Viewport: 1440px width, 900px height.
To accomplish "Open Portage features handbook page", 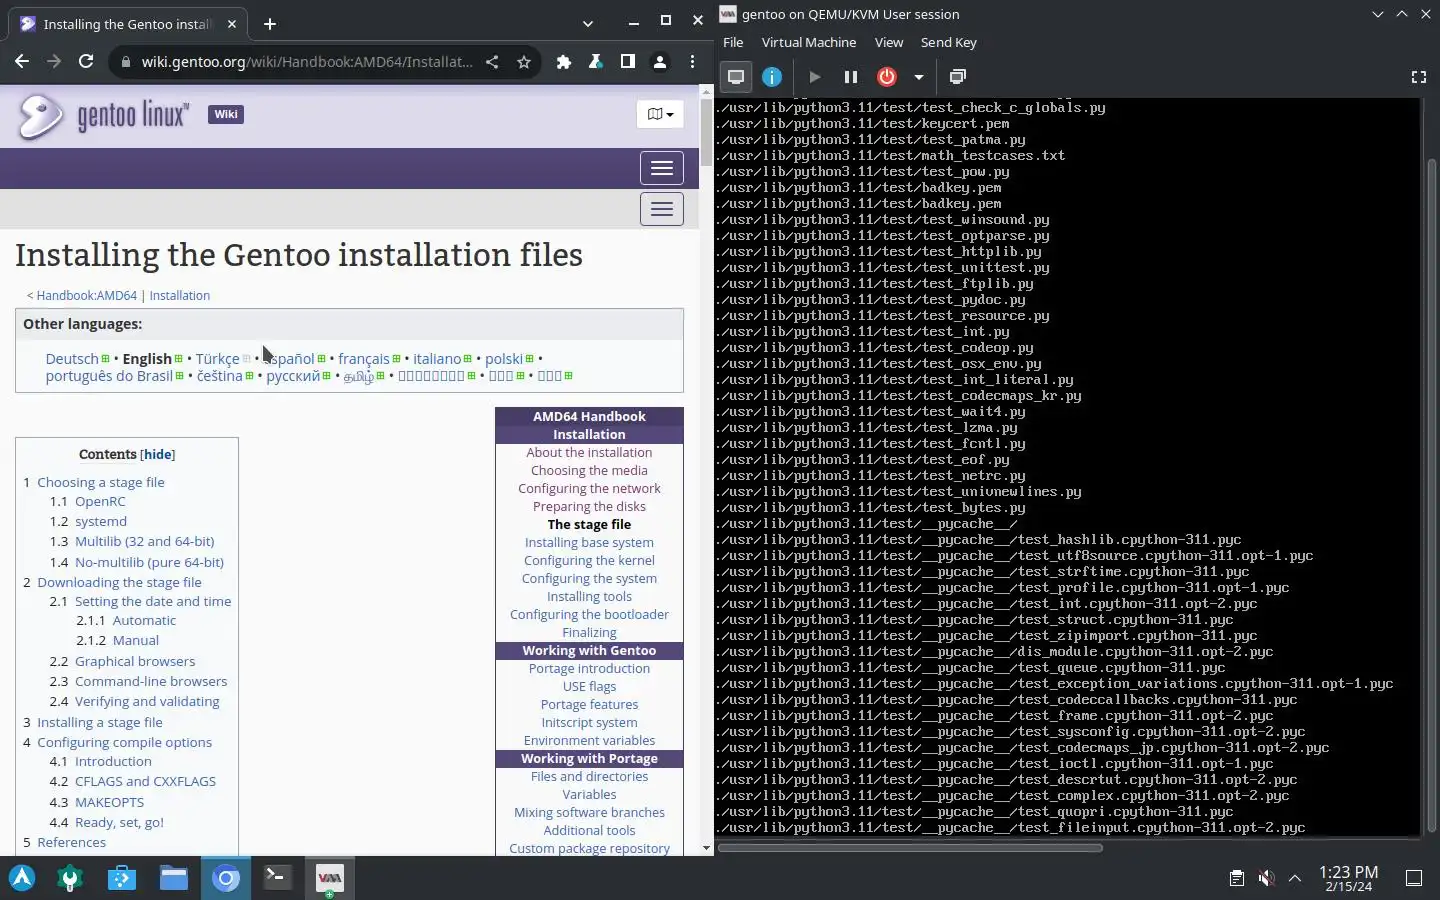I will [x=589, y=705].
